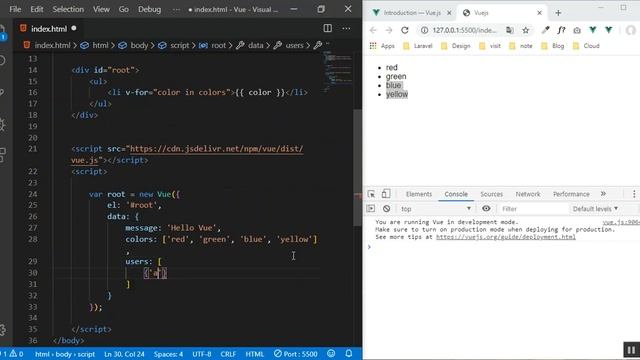Open the Blog bookmarks folder

click(x=553, y=46)
